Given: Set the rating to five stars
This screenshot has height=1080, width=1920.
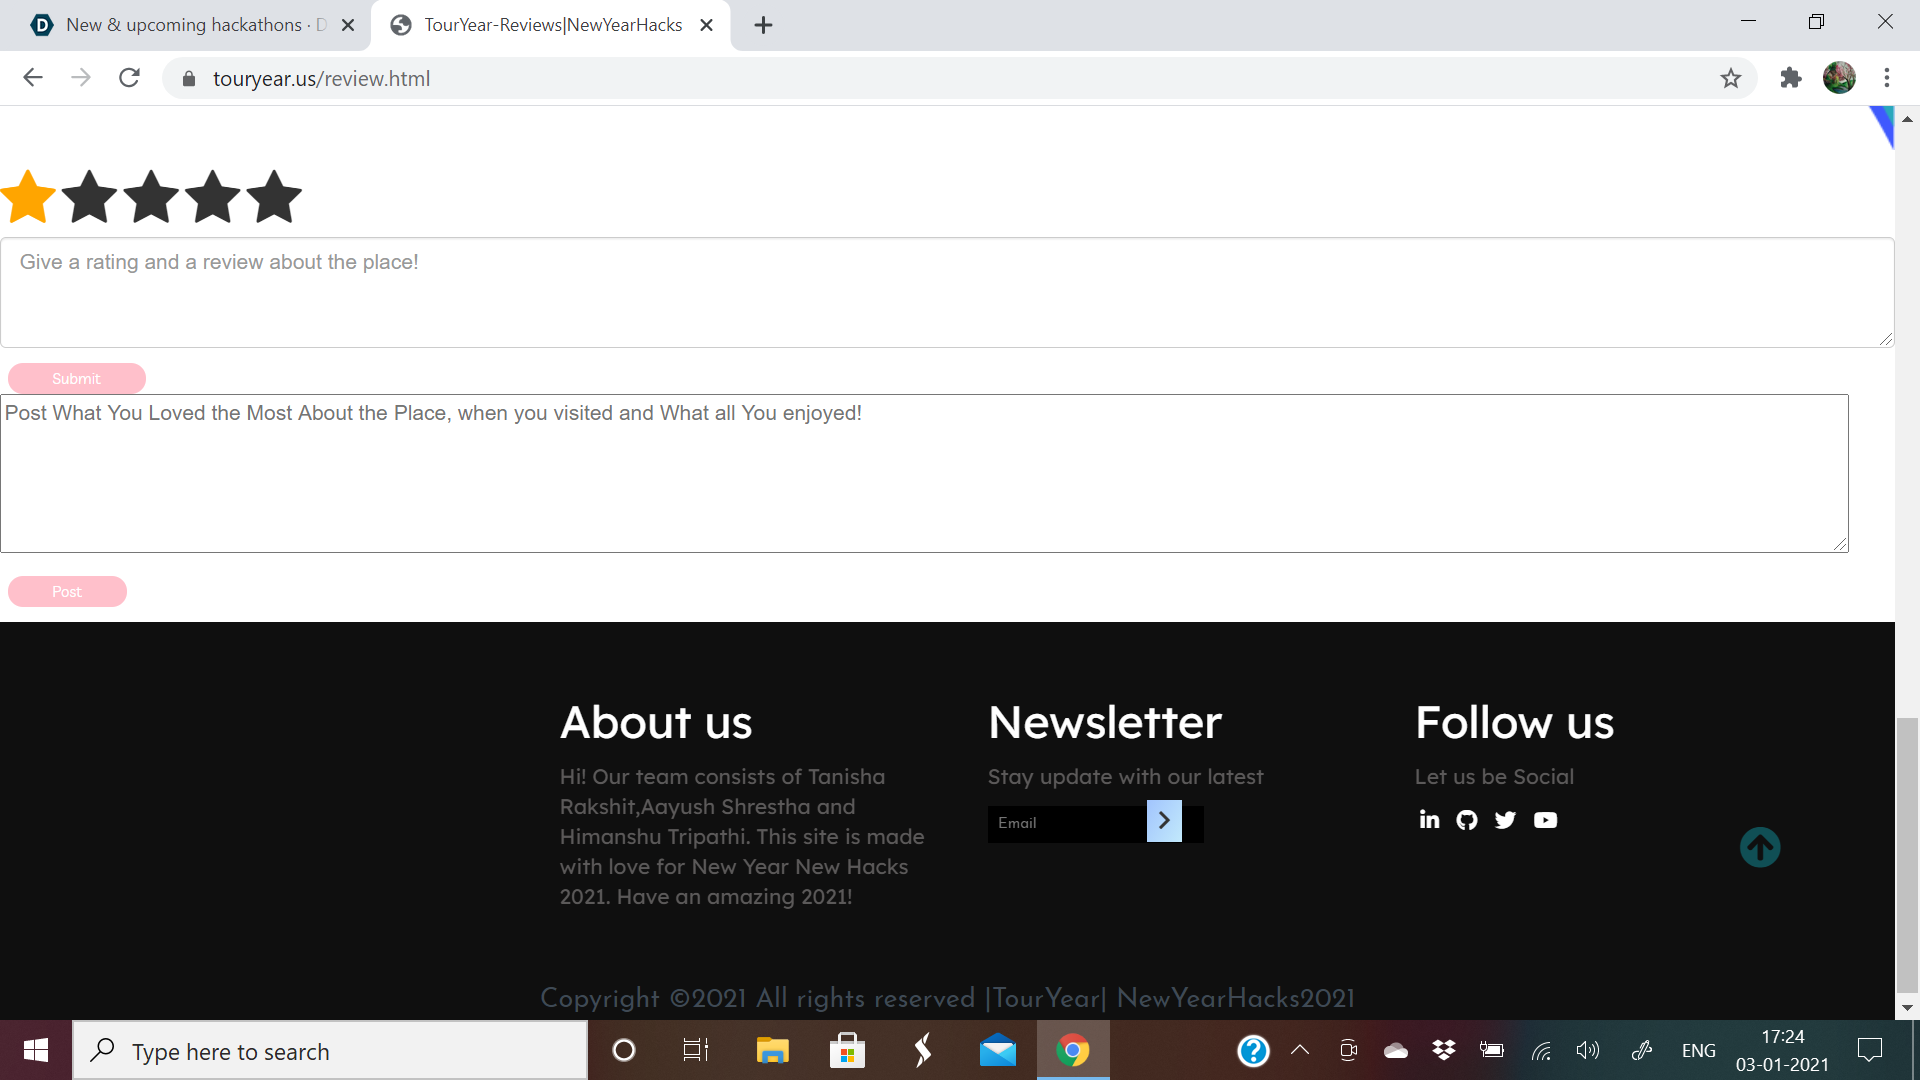Looking at the screenshot, I should pos(274,196).
